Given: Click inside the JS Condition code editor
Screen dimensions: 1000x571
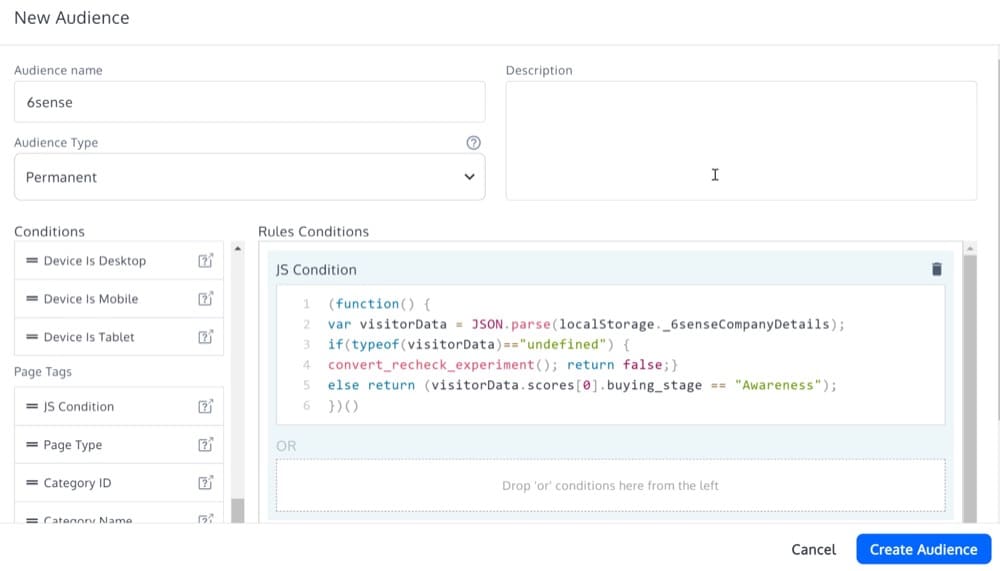Looking at the screenshot, I should (610, 355).
